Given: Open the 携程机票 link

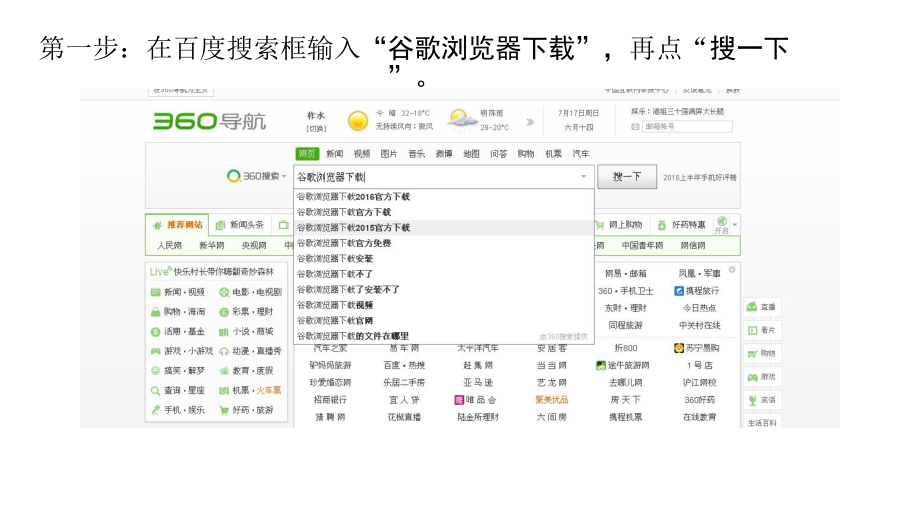Looking at the screenshot, I should click(x=625, y=417).
